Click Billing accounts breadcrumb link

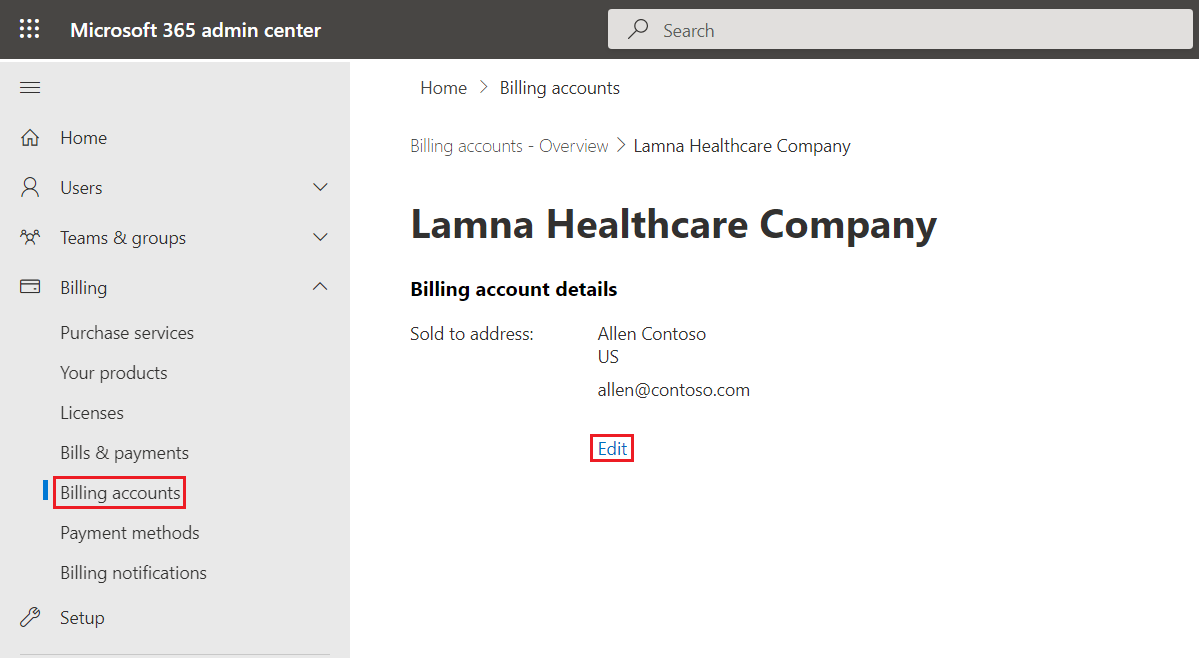pos(560,89)
